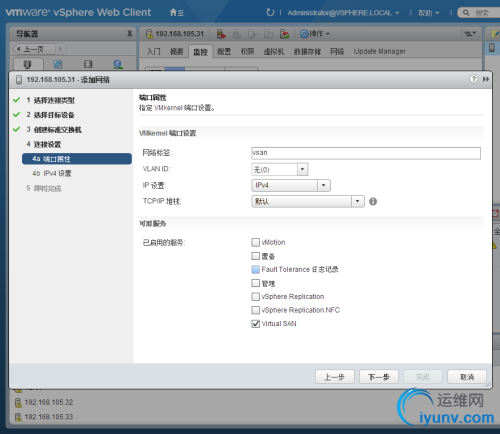Image resolution: width=500 pixels, height=434 pixels.
Task: Click the refresh icon in the header
Action: (x=270, y=12)
